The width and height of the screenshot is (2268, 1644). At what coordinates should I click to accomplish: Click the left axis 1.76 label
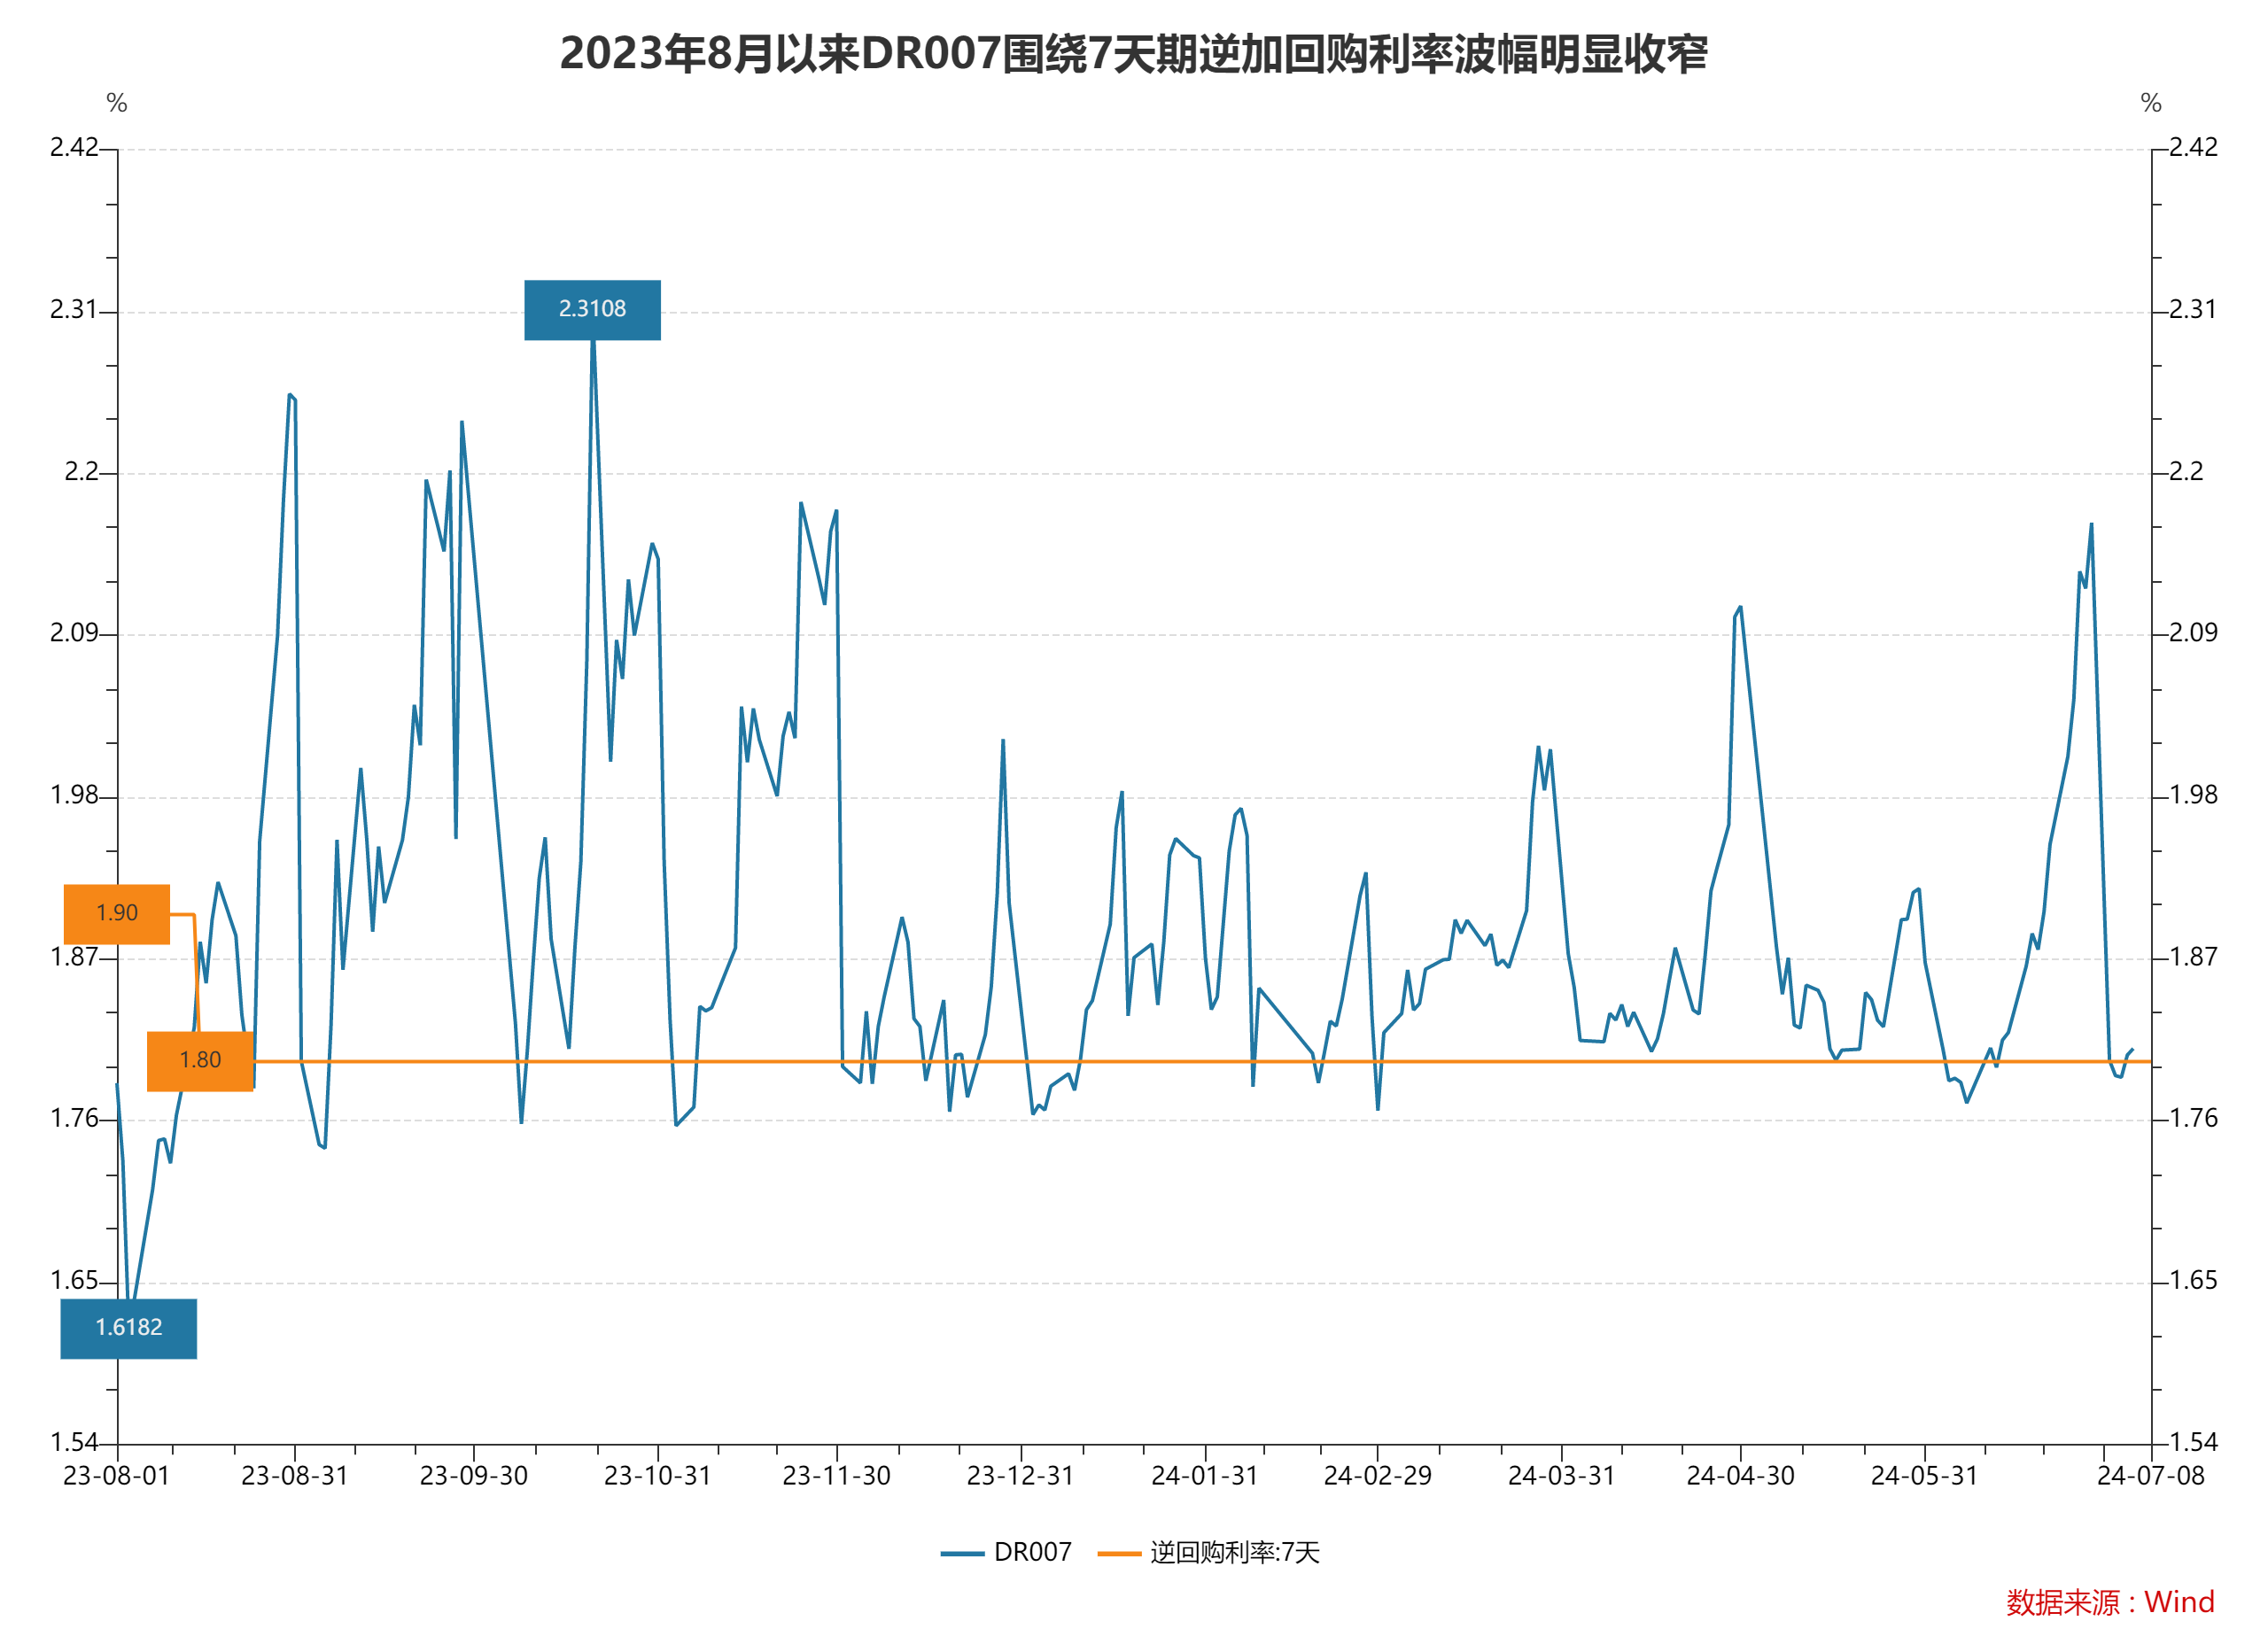[x=74, y=1118]
